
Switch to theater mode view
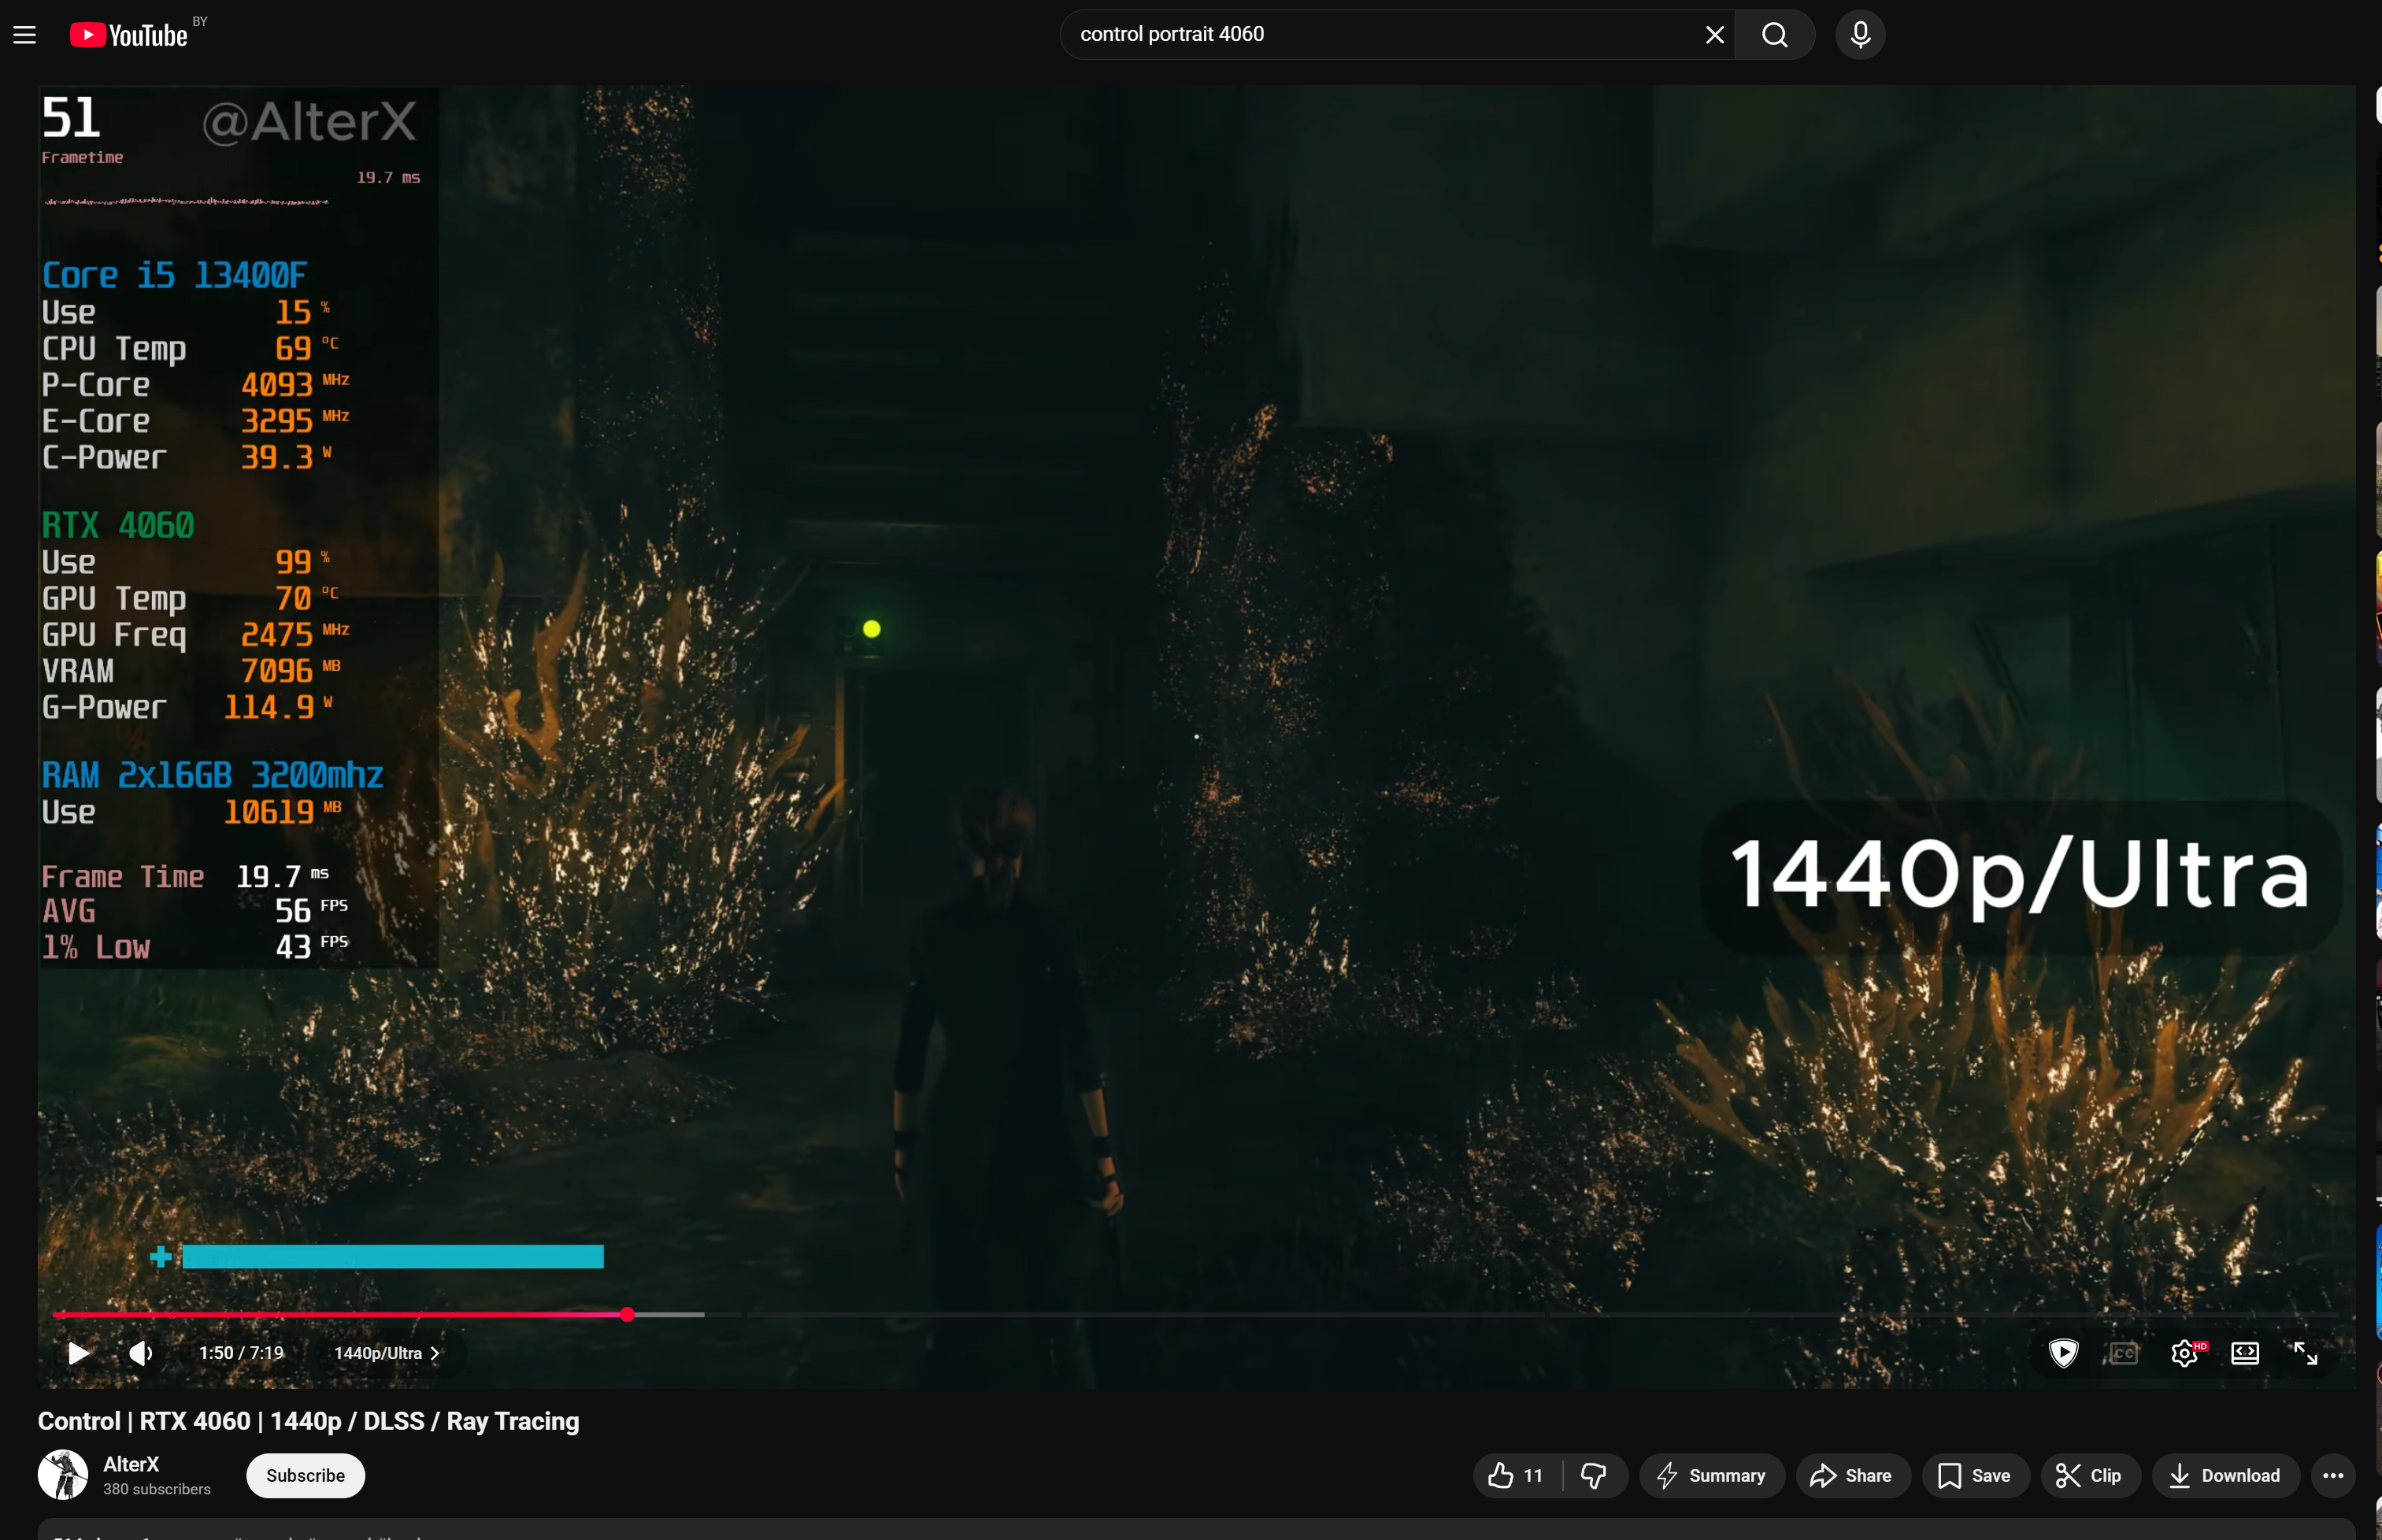[2244, 1353]
